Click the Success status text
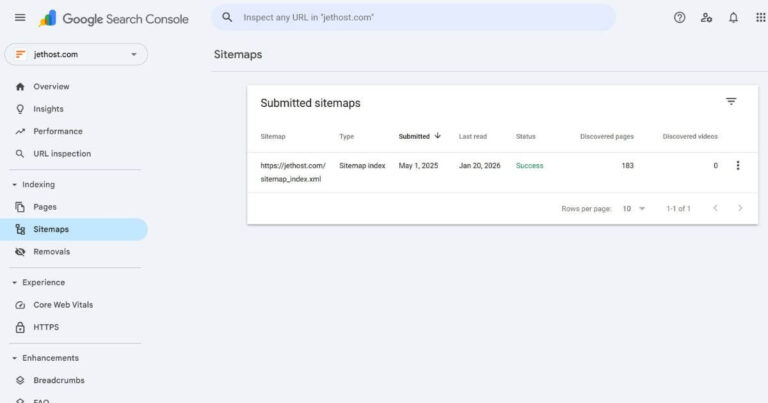The height and width of the screenshot is (403, 768). tap(529, 166)
